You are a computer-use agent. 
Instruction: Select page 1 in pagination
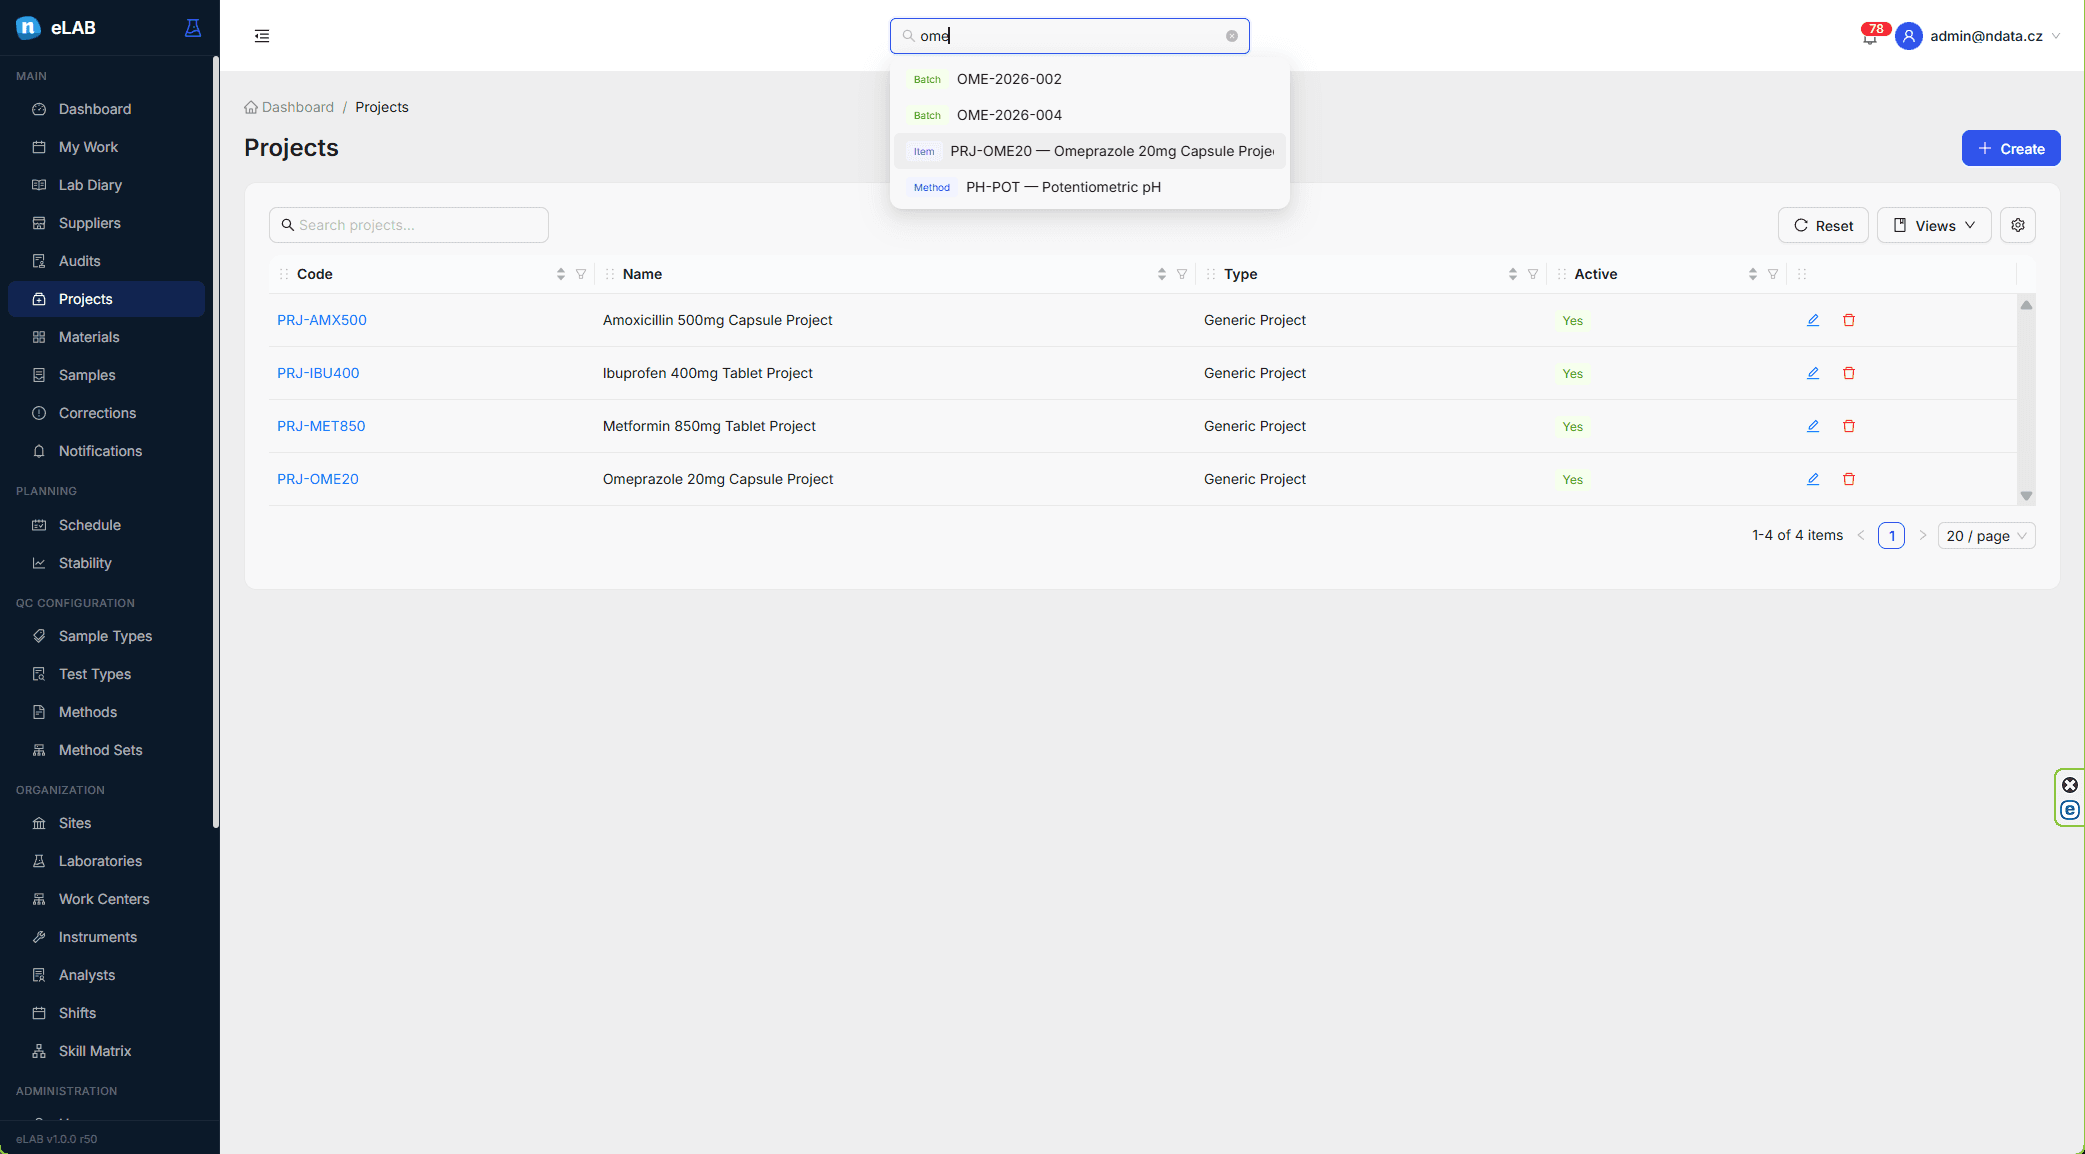click(x=1891, y=536)
